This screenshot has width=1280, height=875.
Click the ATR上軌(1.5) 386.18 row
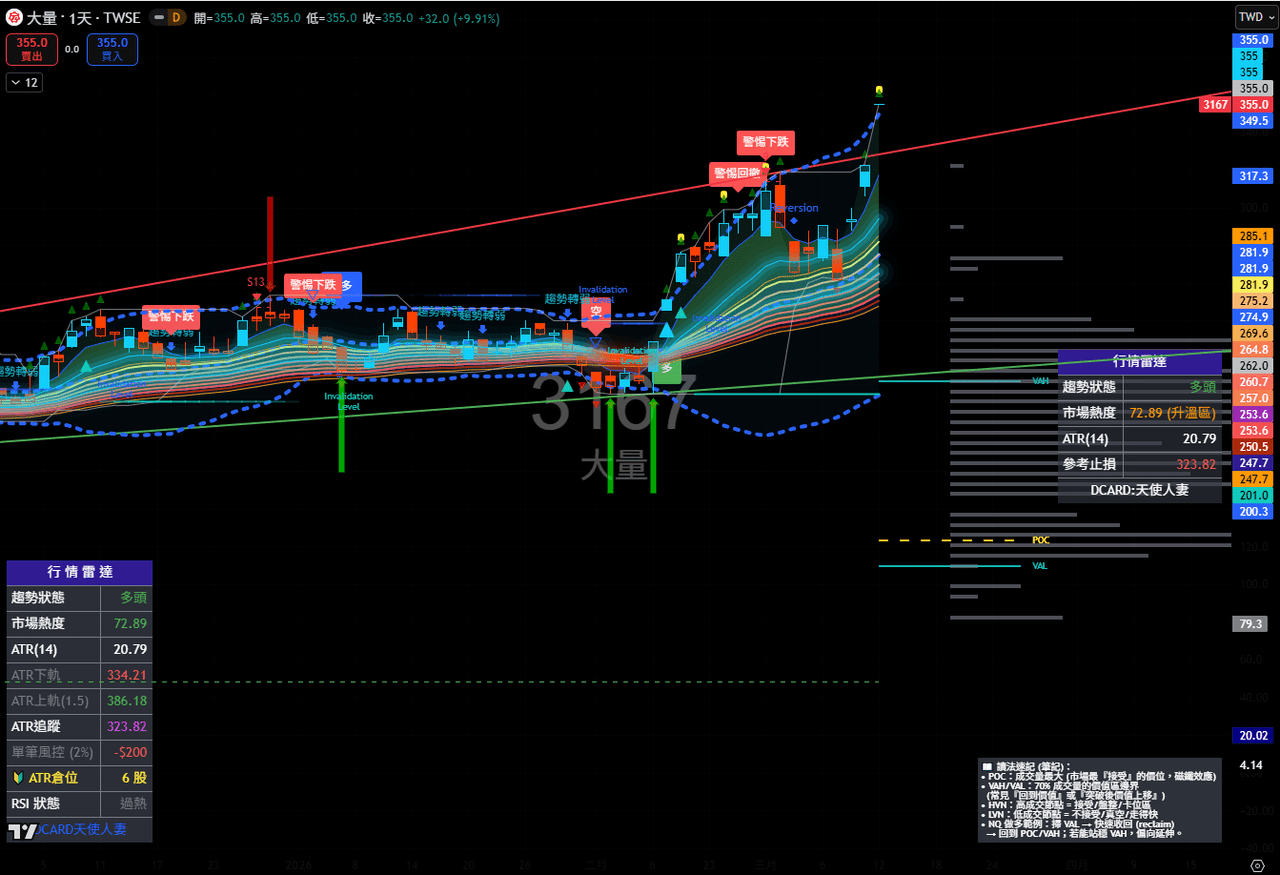79,701
